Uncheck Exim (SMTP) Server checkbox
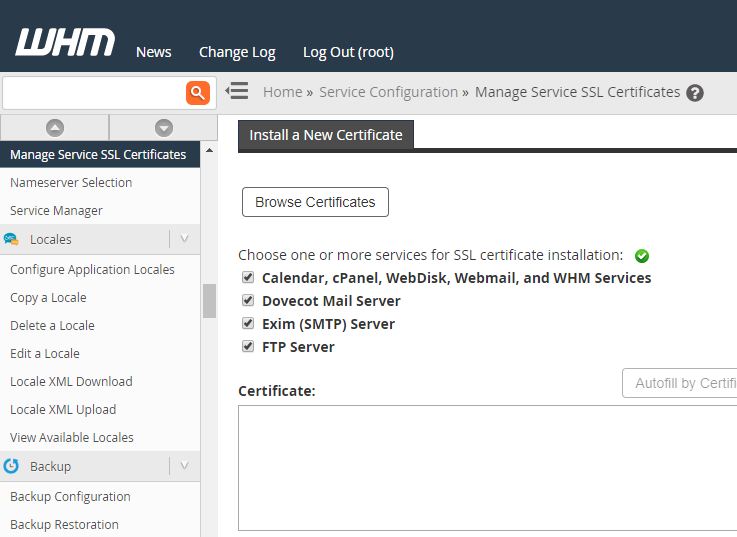The height and width of the screenshot is (537, 737). [248, 323]
